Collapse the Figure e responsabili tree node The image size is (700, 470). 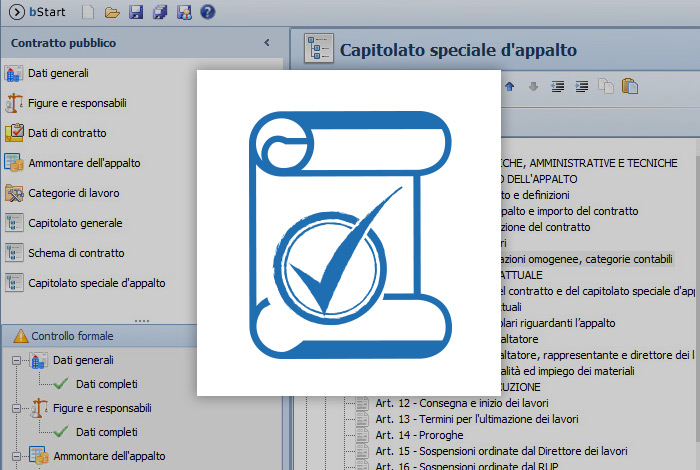(x=17, y=409)
